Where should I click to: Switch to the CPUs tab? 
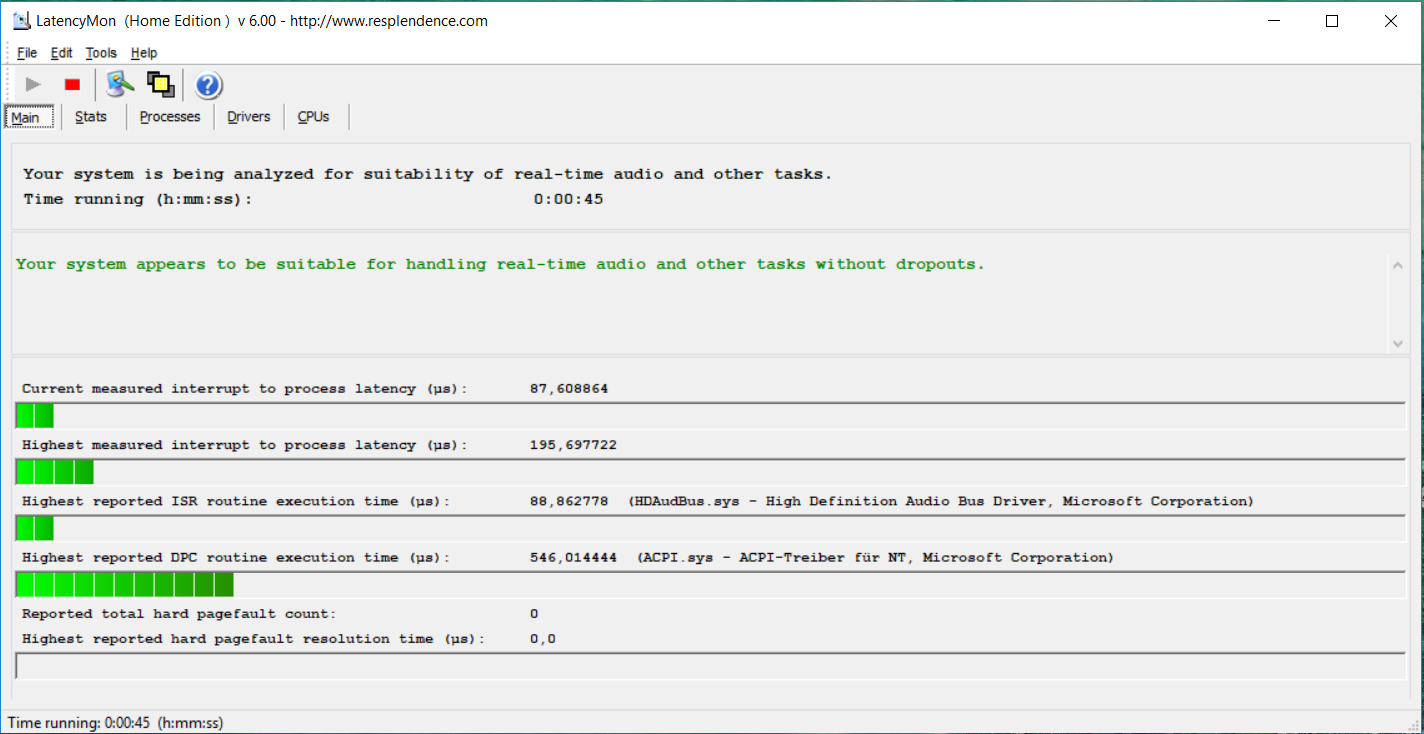pos(313,117)
